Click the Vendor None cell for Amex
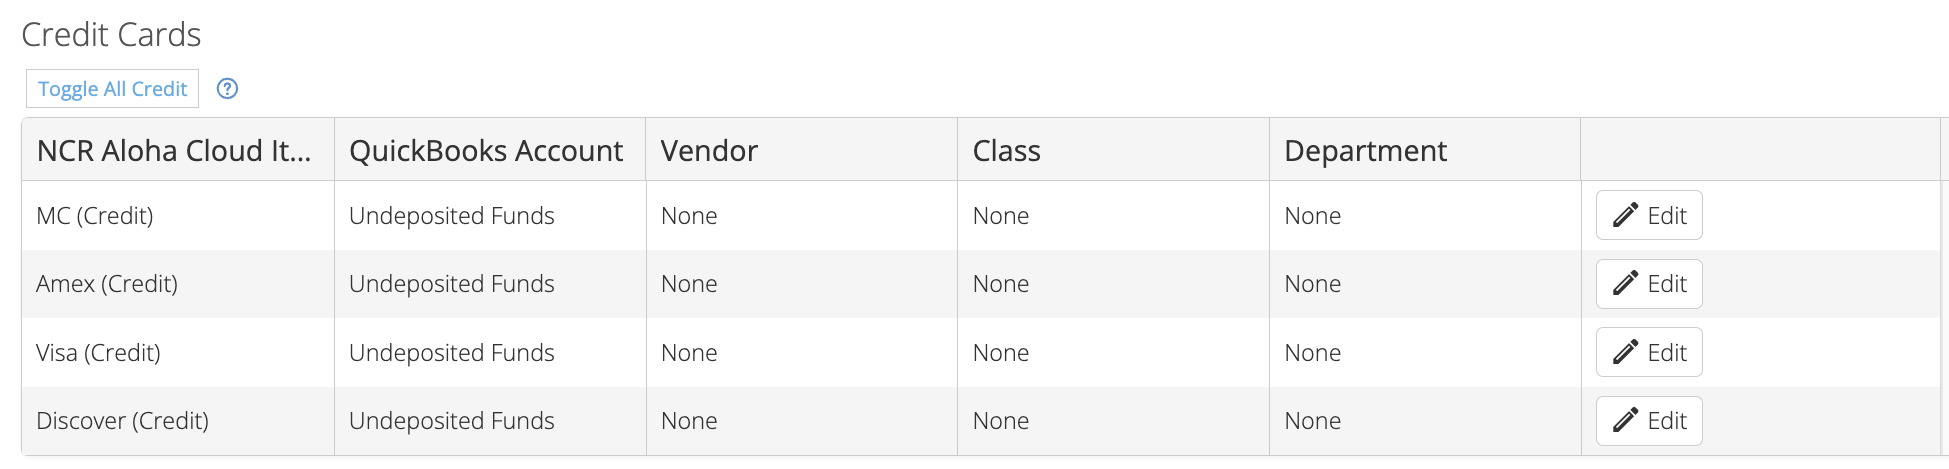The image size is (1949, 469). (x=802, y=284)
